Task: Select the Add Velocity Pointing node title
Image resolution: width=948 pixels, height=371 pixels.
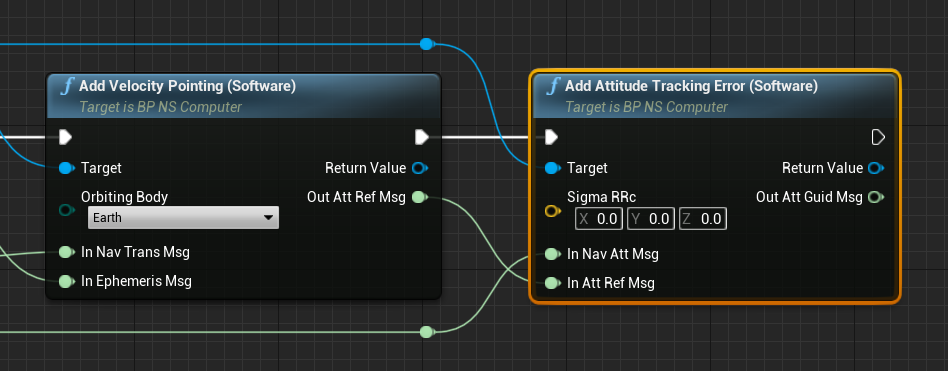Action: point(187,86)
